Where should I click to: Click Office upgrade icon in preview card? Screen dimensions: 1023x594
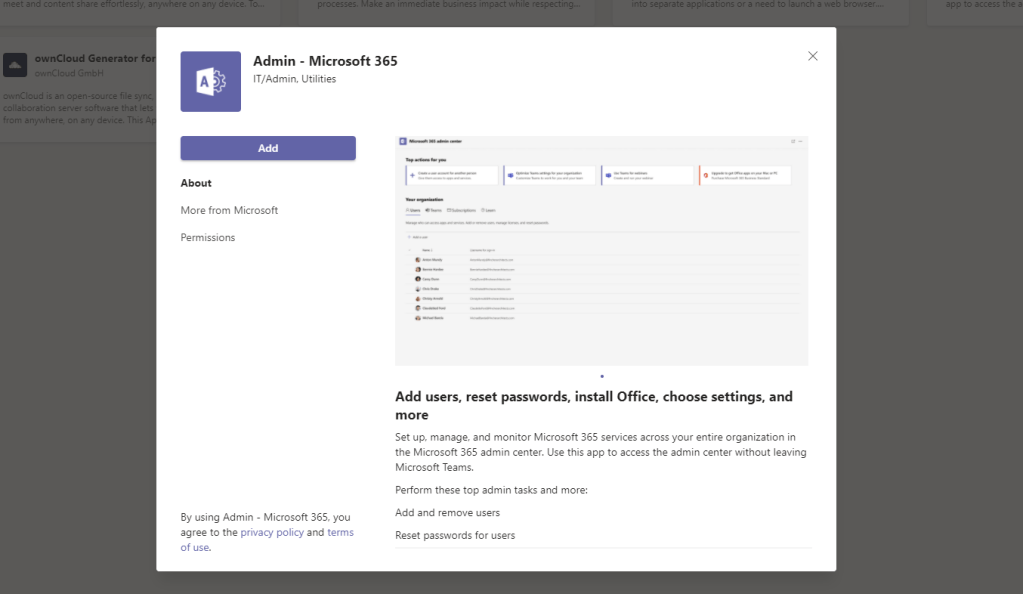tap(706, 176)
